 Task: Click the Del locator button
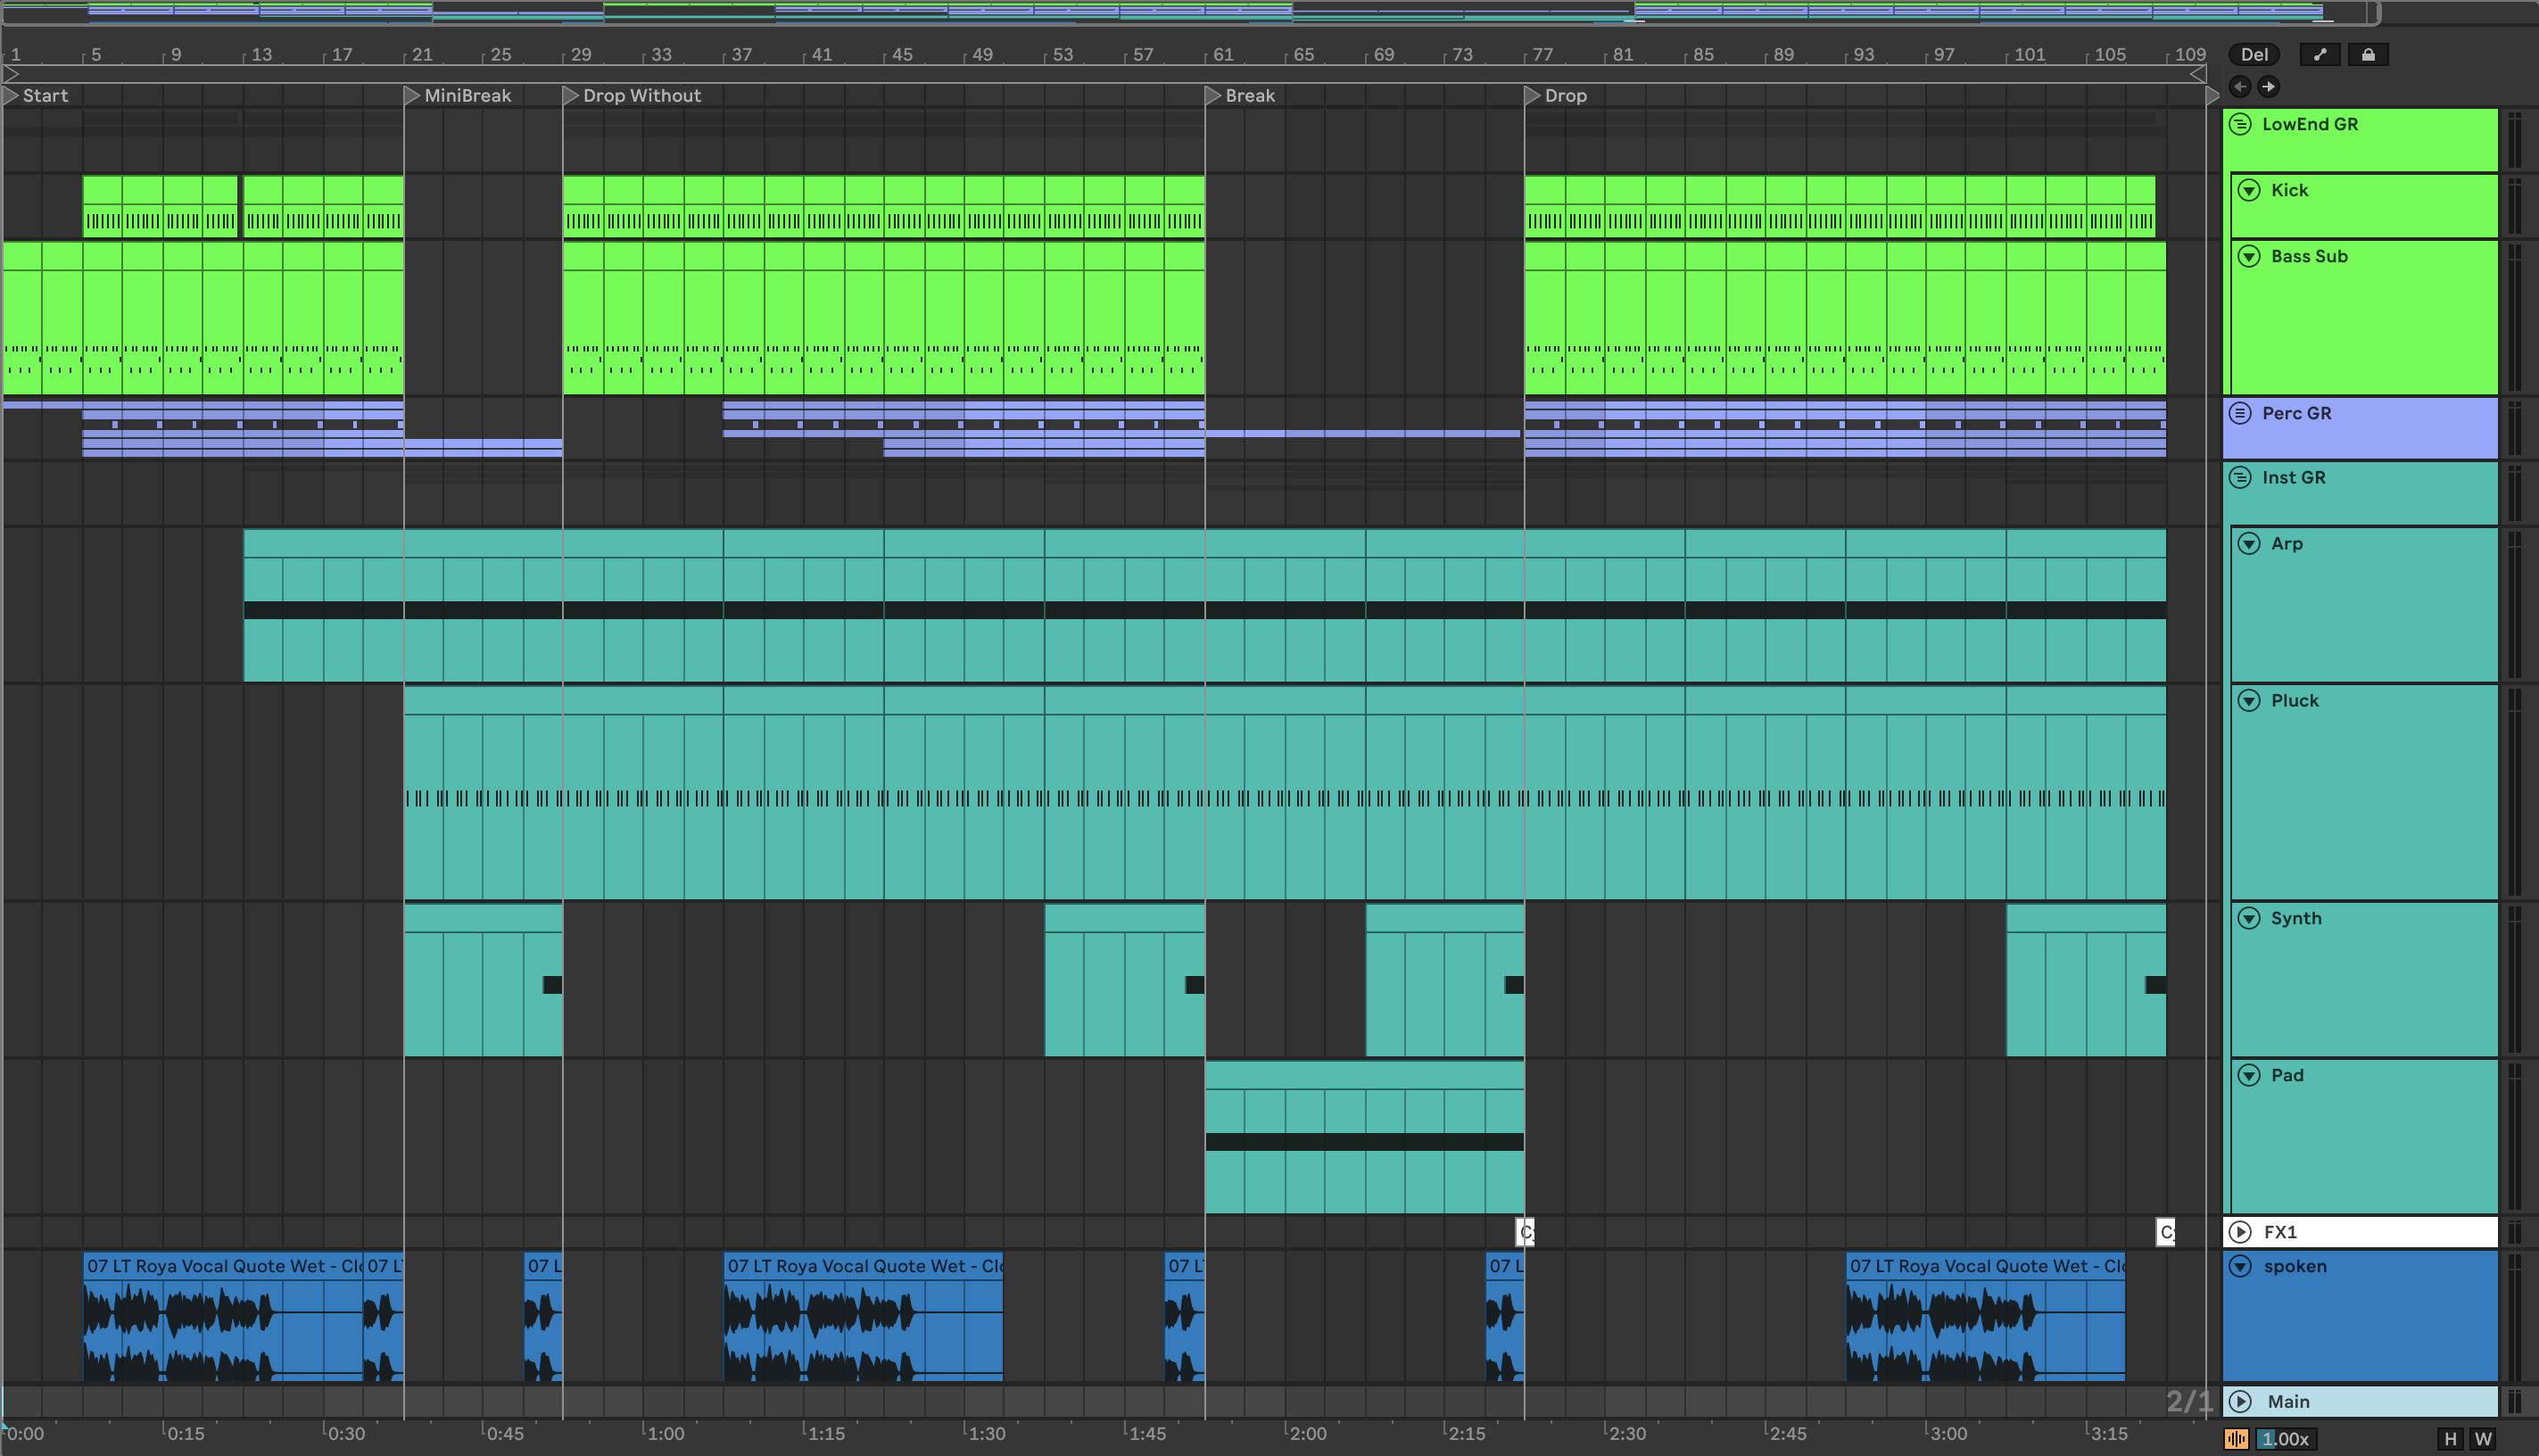[2254, 55]
